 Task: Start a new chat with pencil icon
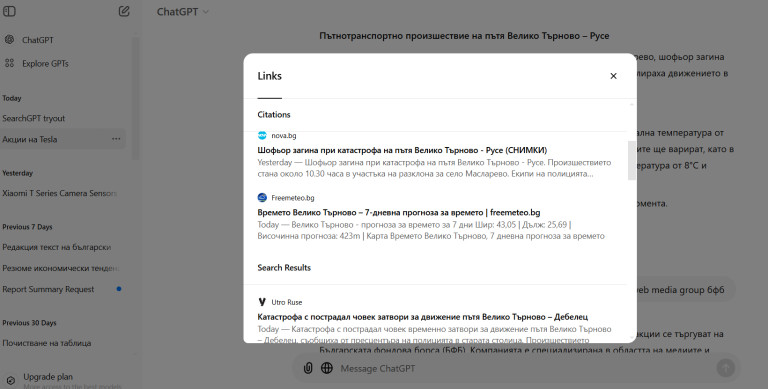tap(124, 11)
